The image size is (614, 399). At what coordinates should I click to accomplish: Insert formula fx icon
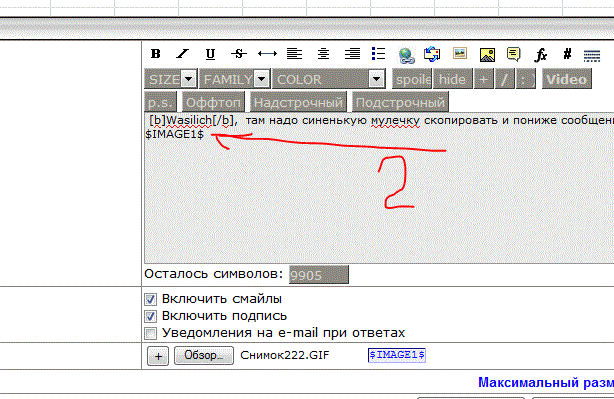coord(541,55)
